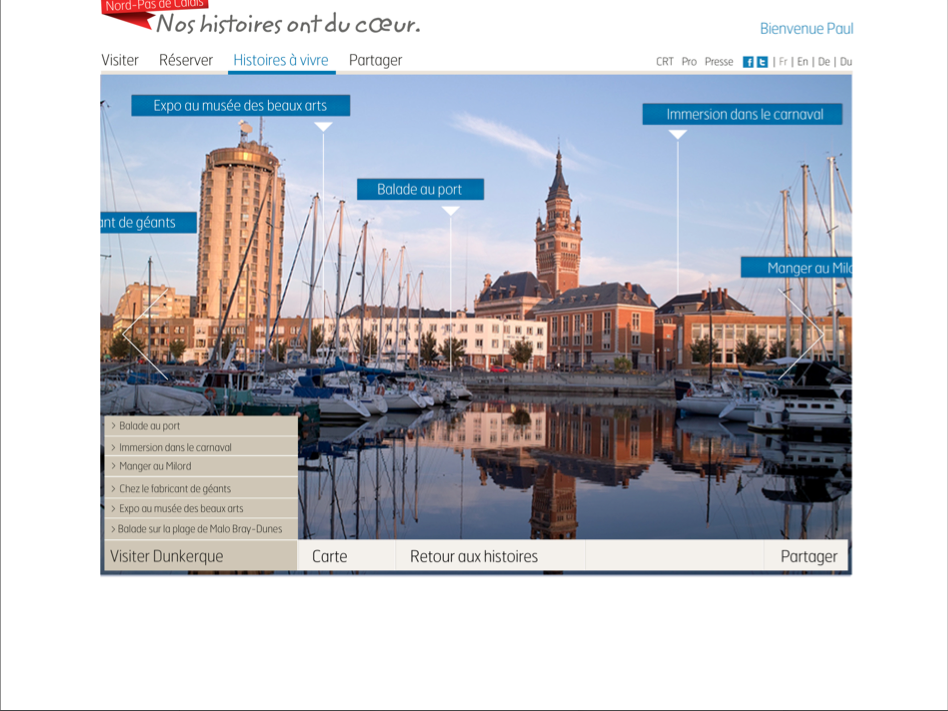Click the Retour aux histoires button
948x711 pixels.
pos(474,556)
